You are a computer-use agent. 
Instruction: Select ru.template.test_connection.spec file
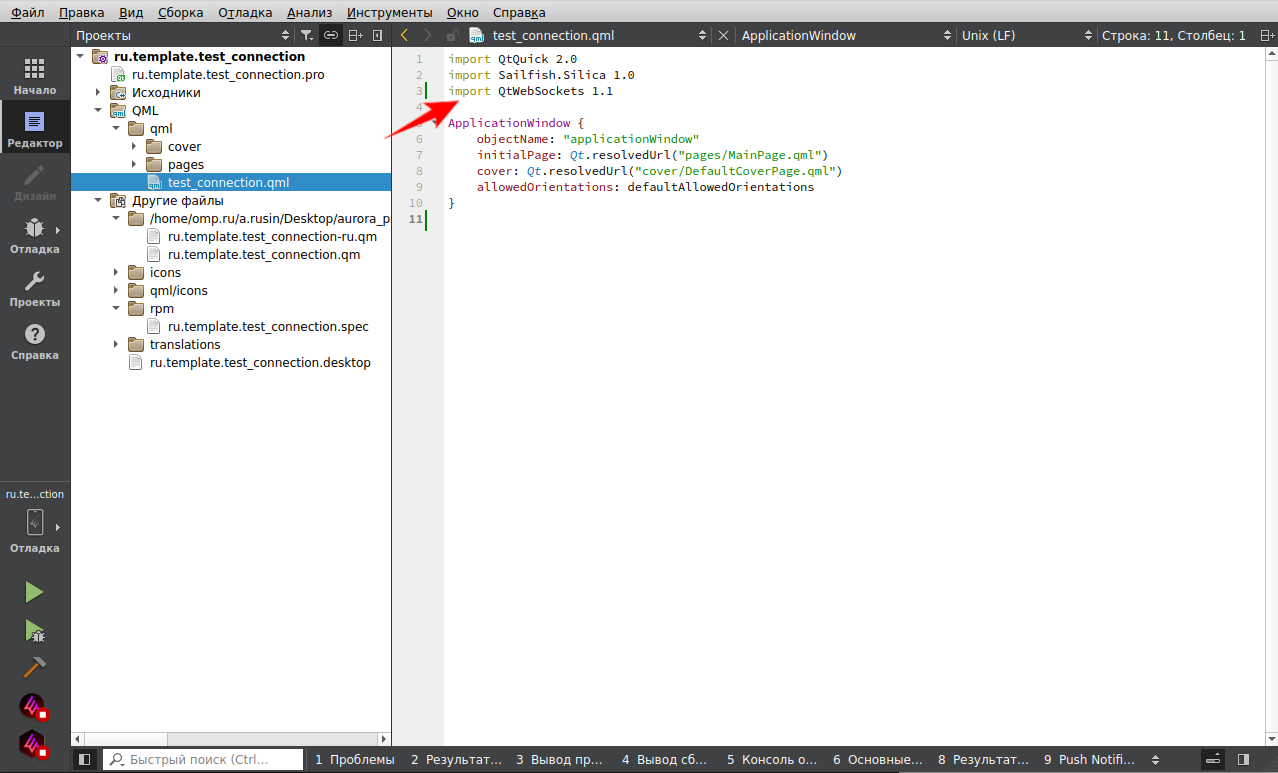pyautogui.click(x=268, y=327)
